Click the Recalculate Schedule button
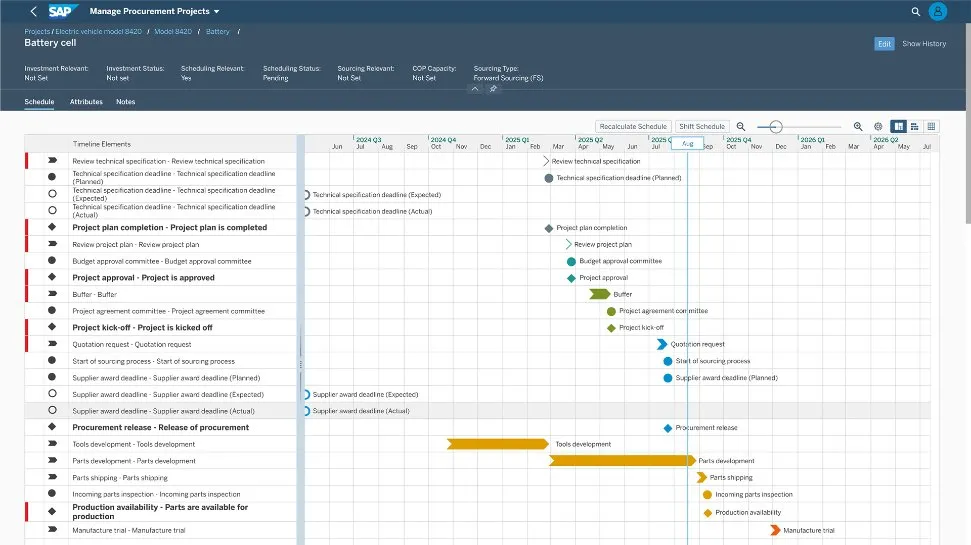 coord(633,127)
